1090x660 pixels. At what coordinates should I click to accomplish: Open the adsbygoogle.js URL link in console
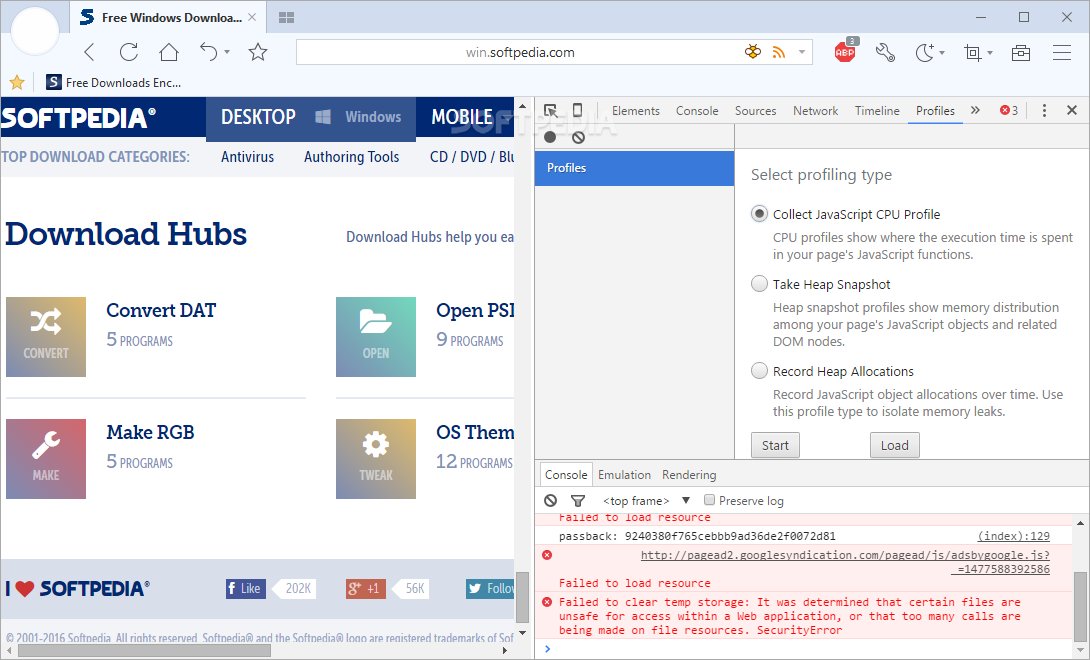(x=845, y=562)
